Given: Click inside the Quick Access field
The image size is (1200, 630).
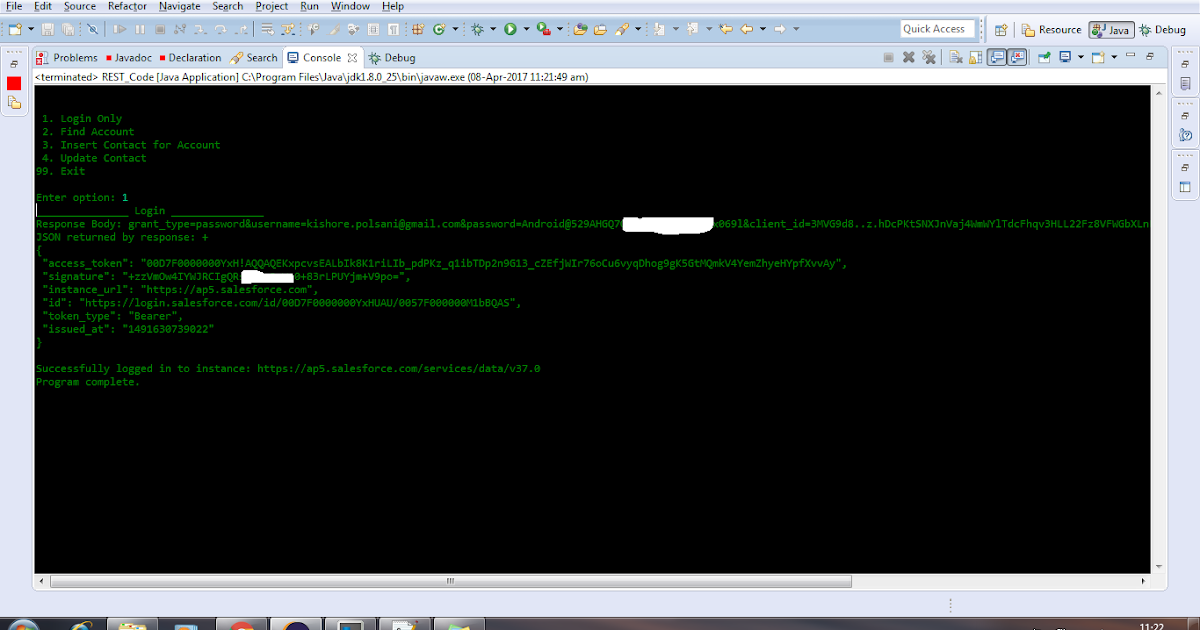Looking at the screenshot, I should point(937,29).
